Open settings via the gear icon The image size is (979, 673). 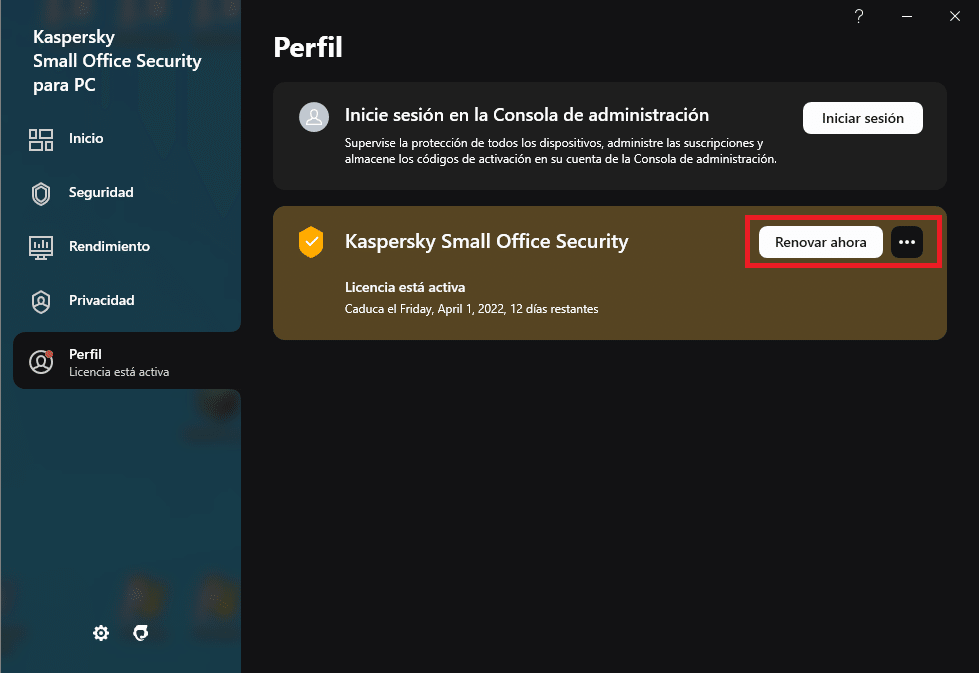click(101, 633)
